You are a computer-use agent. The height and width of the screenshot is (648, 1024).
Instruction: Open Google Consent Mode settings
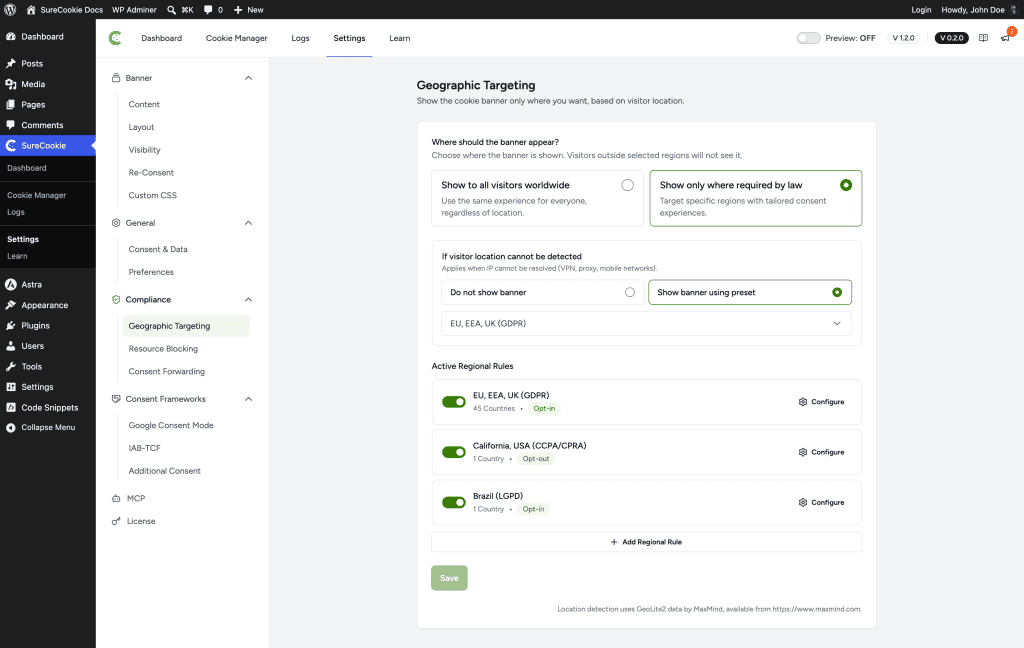[x=171, y=425]
